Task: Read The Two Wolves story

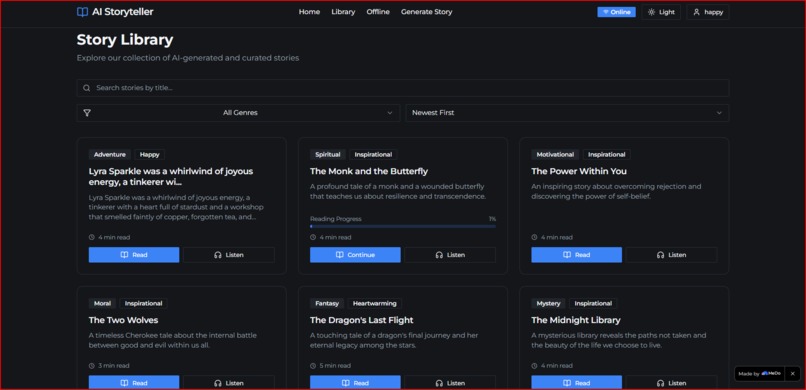Action: point(134,383)
